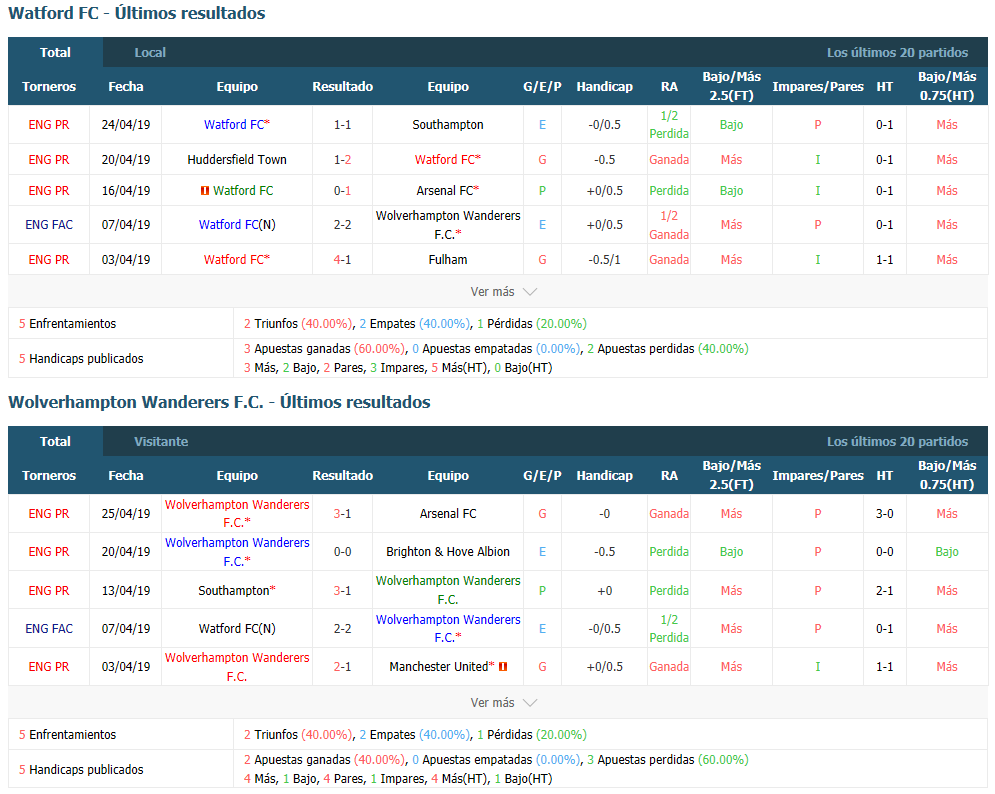This screenshot has width=995, height=794.
Task: Click the Fecha column header in Wolverhampton table
Action: pos(126,475)
